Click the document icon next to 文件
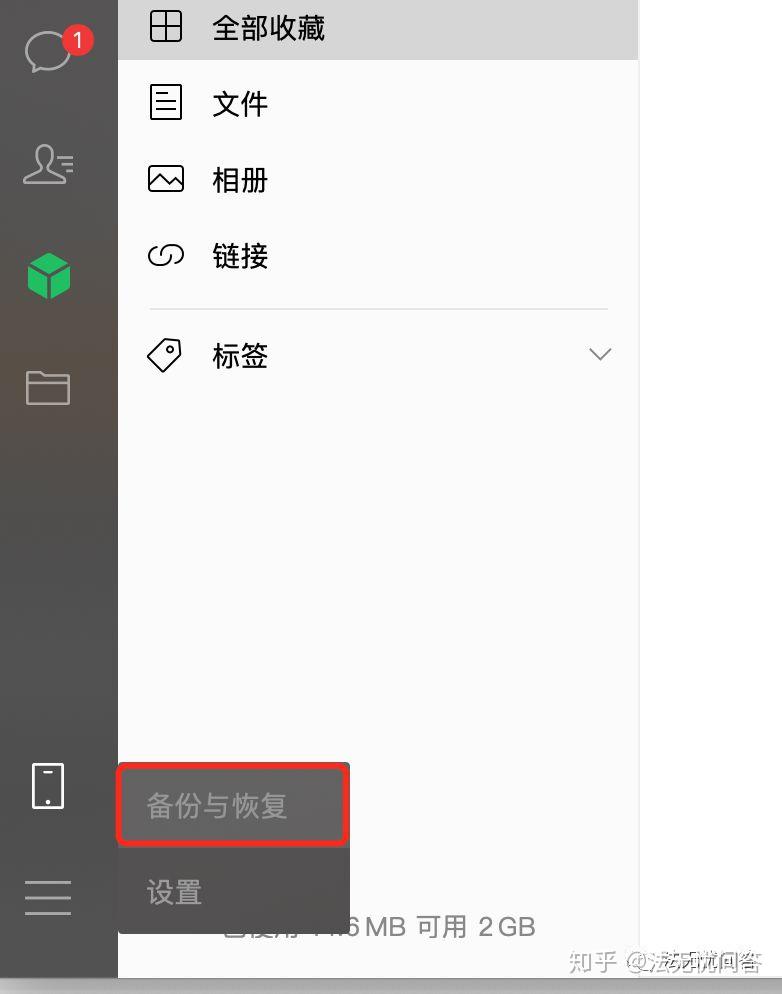This screenshot has height=994, width=782. [x=165, y=102]
